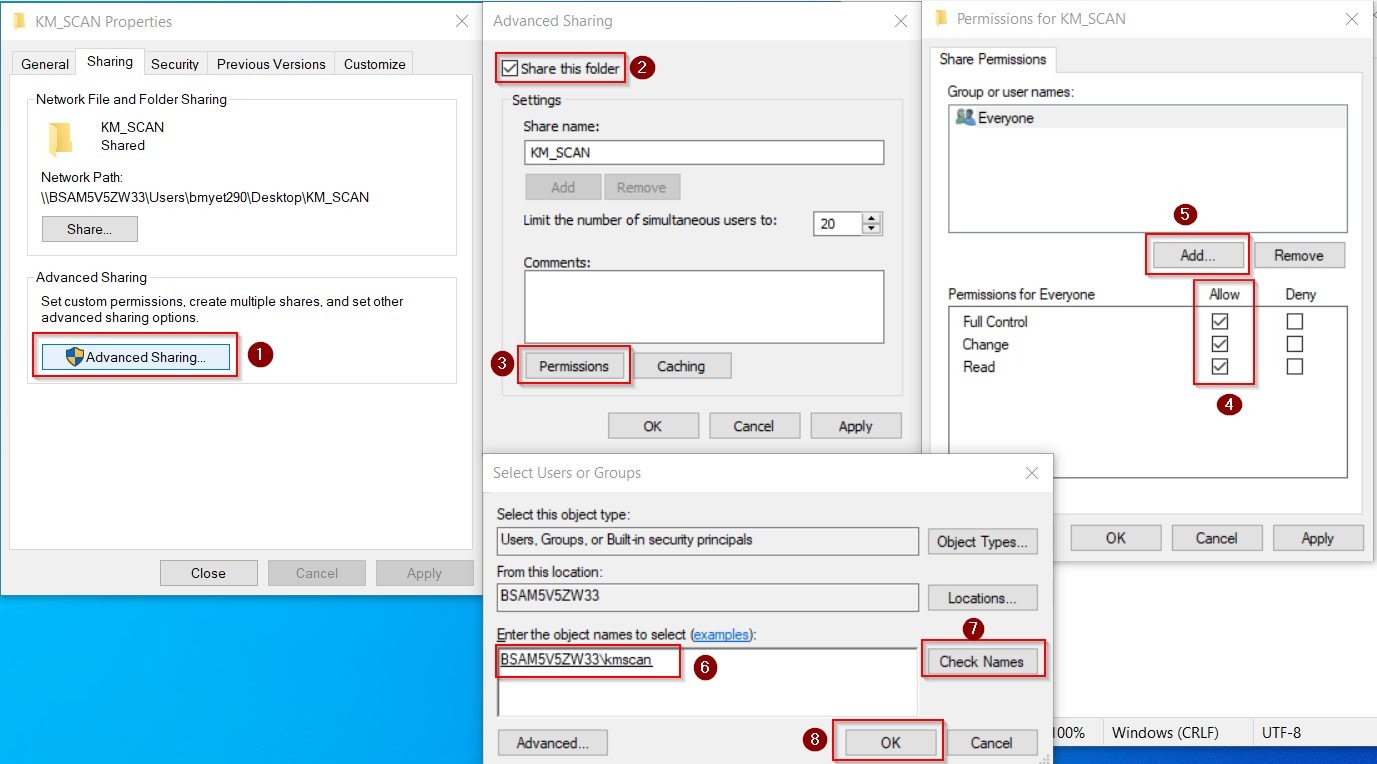Toggle Allow checkbox for Read permission
Image resolution: width=1377 pixels, height=764 pixels.
click(1219, 367)
